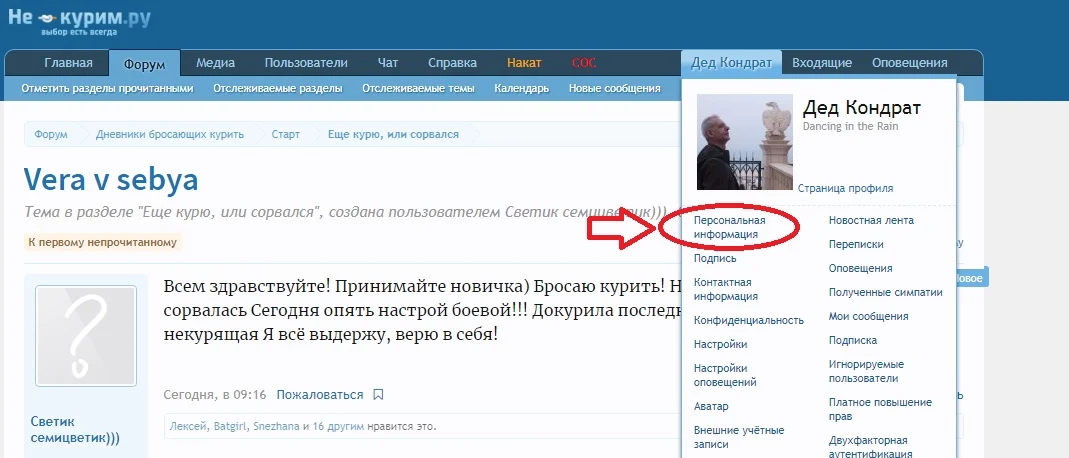Toggle the Дед Кондрат account menu
The height and width of the screenshot is (458, 1069).
tap(732, 63)
